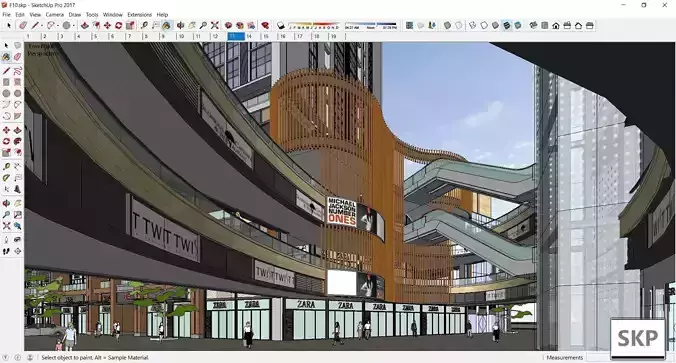The width and height of the screenshot is (676, 363).
Task: Open the Help menu
Action: pyautogui.click(x=162, y=15)
